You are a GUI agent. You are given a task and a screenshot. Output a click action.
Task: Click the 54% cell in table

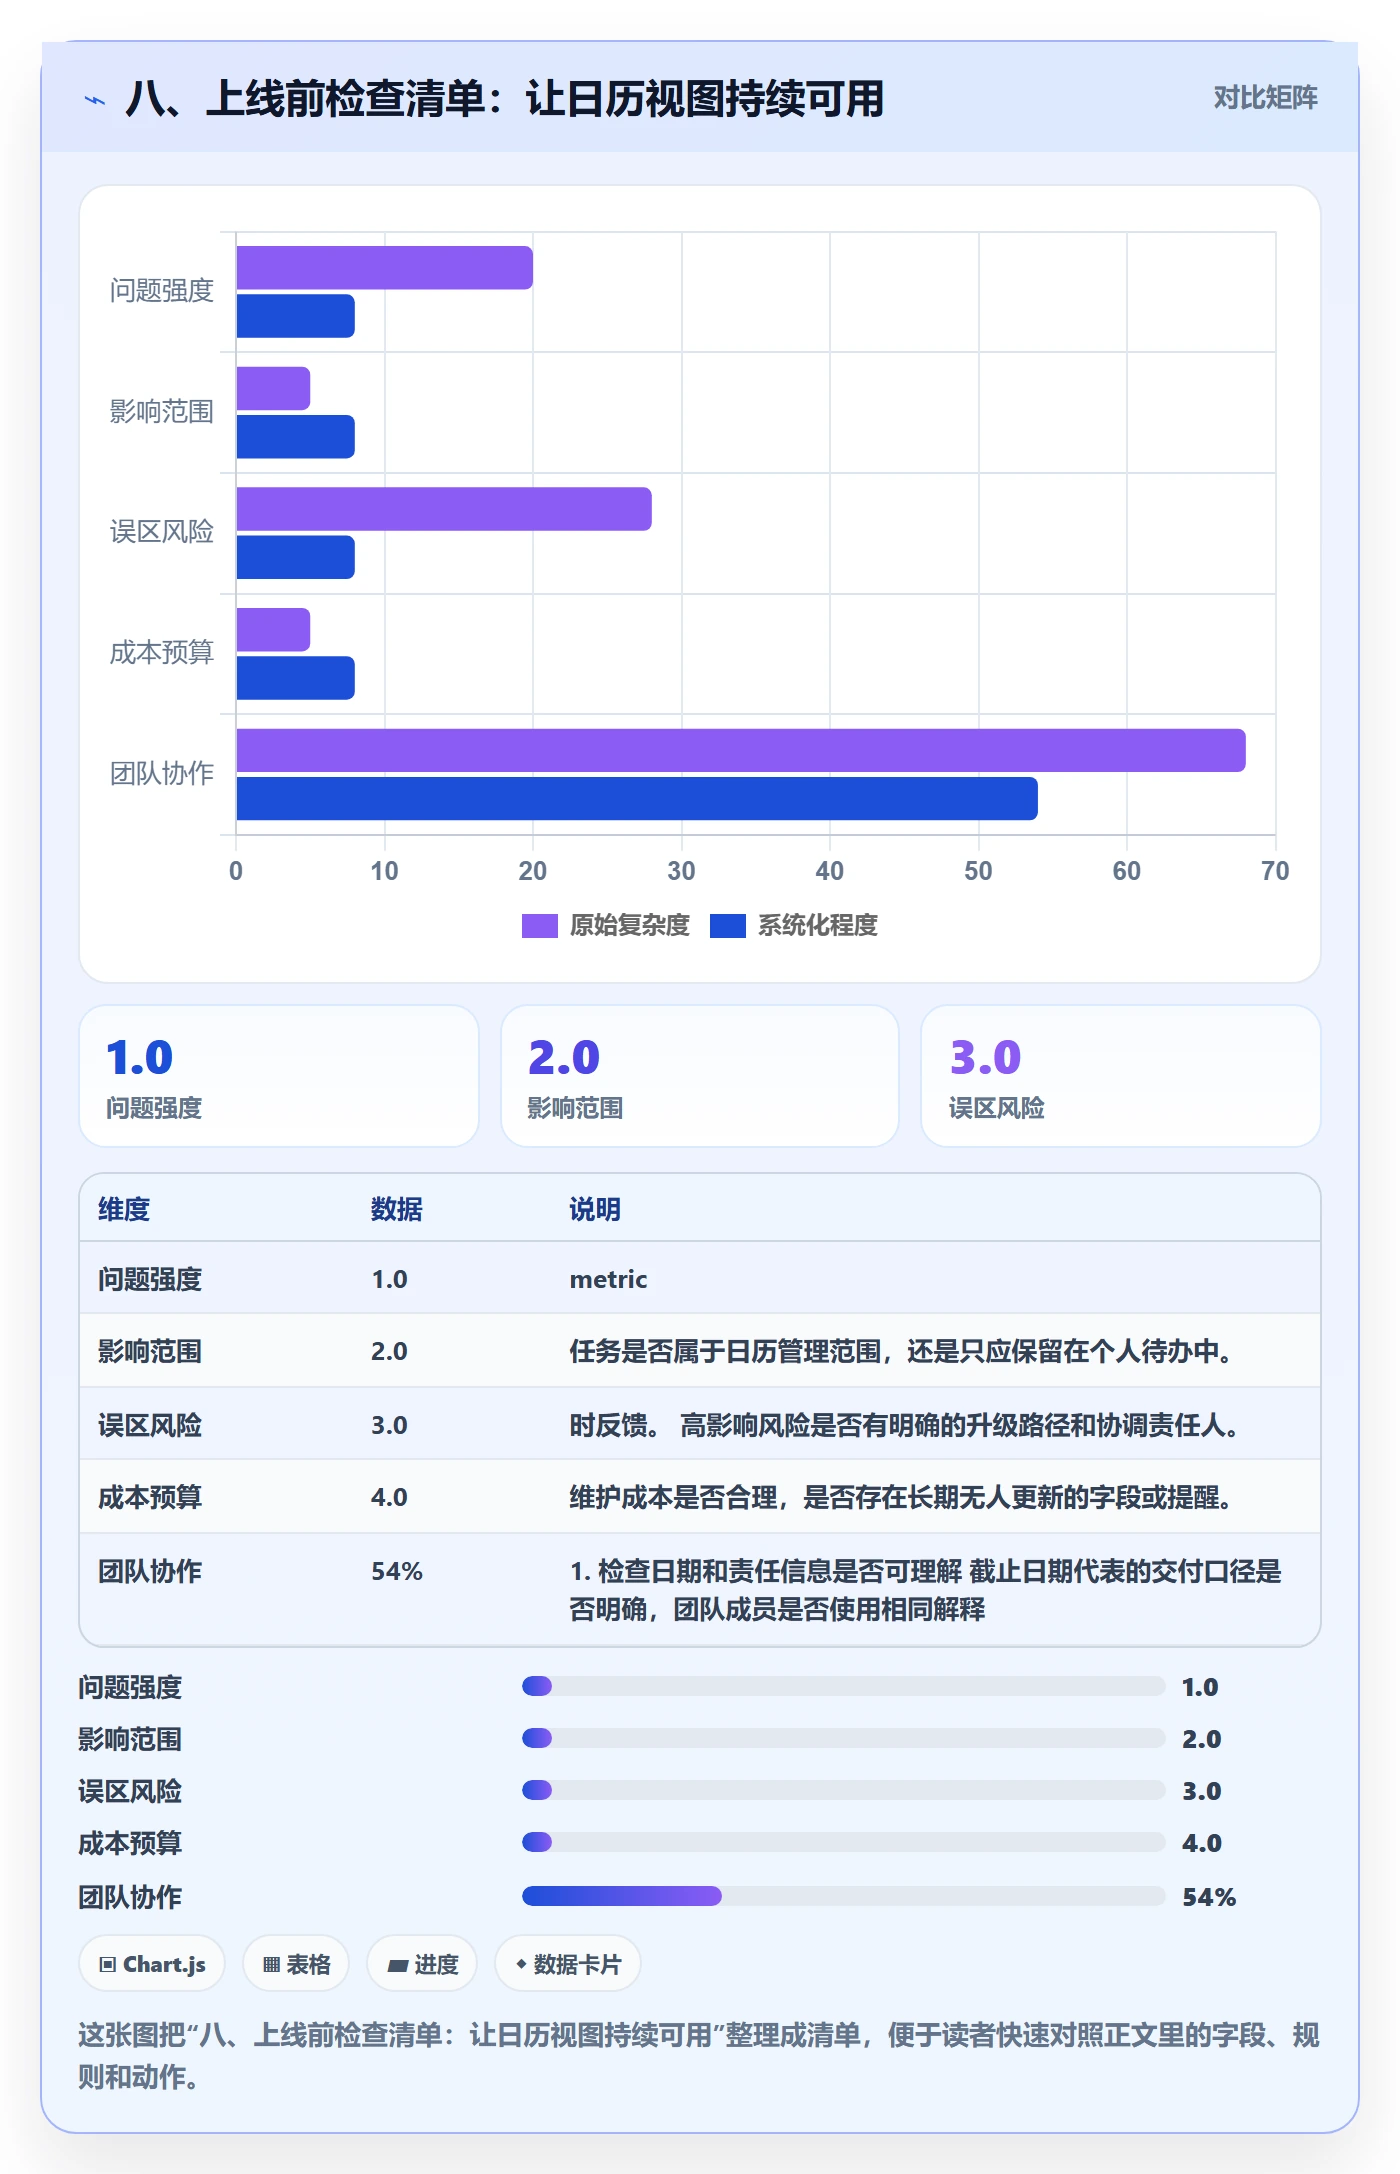397,1571
